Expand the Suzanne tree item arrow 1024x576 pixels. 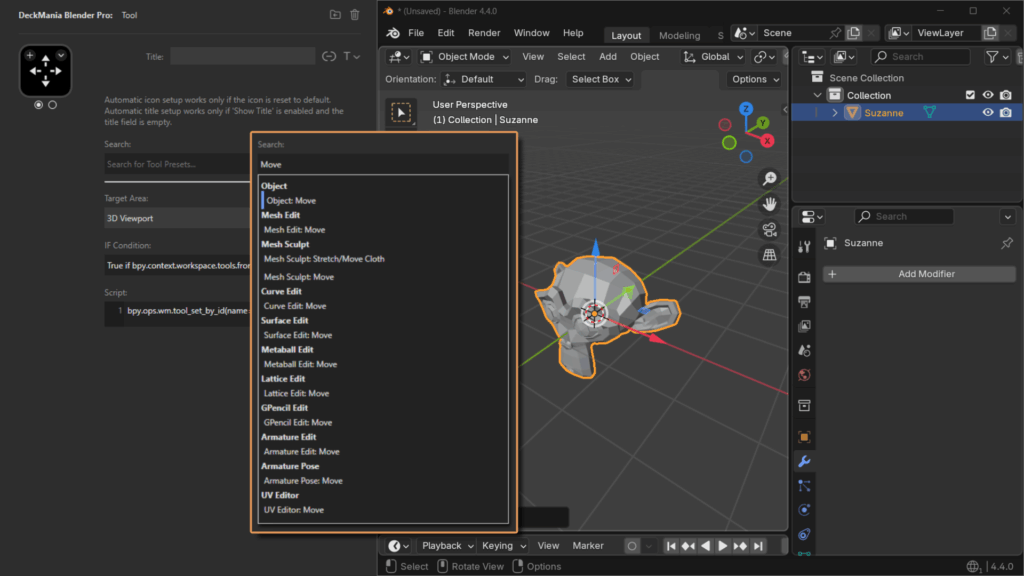pos(835,113)
